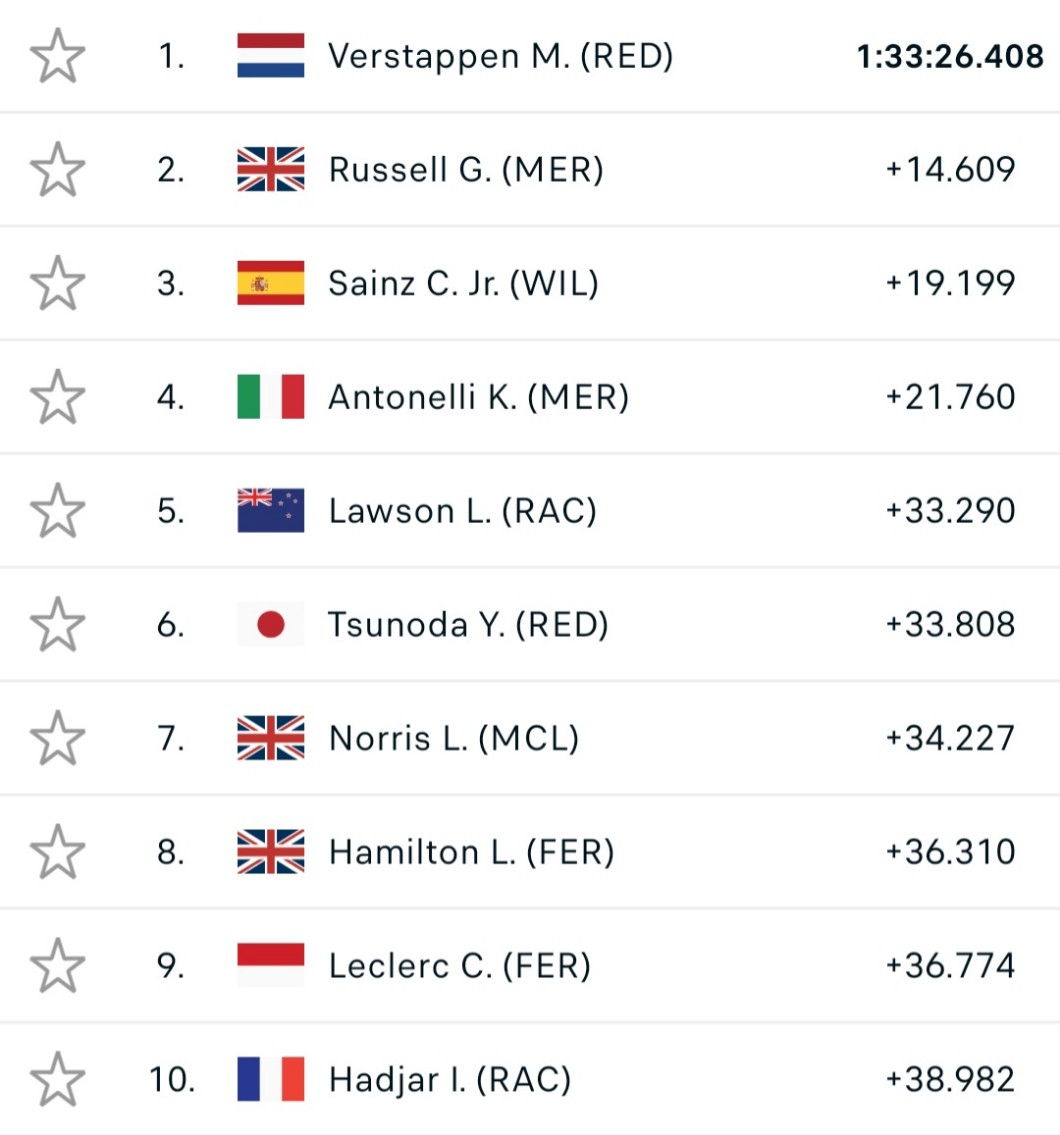Click the Spain flag beside Sainz
Image resolution: width=1060 pixels, height=1135 pixels.
(271, 284)
